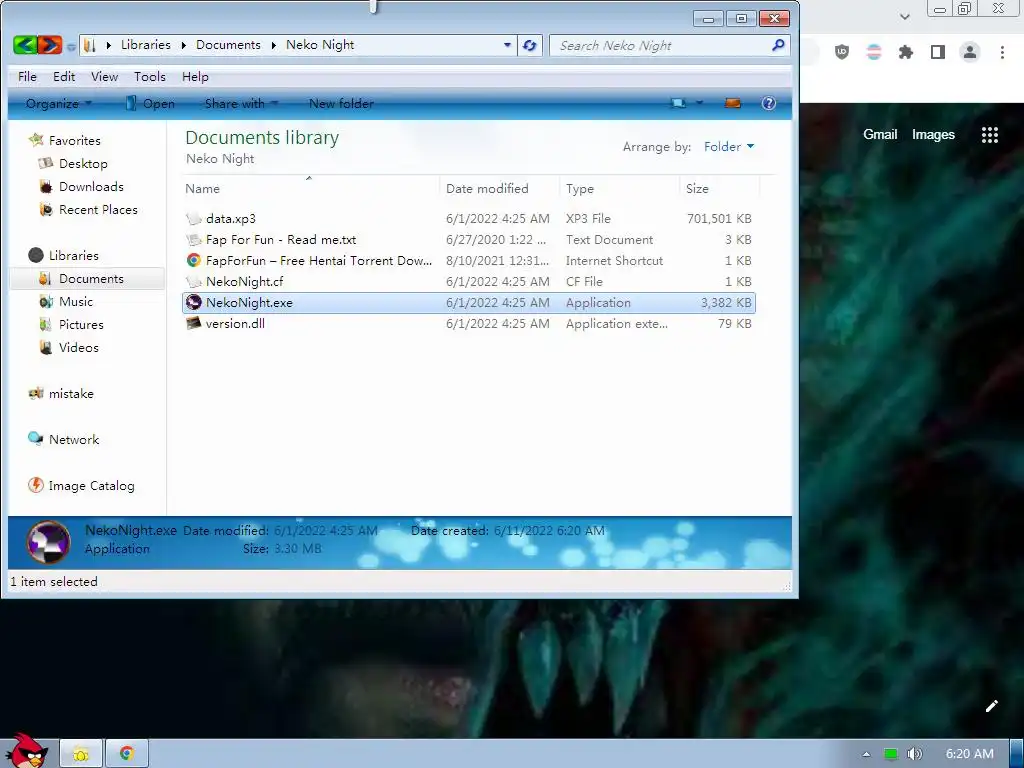
Task: Open the Help menu
Action: click(195, 76)
